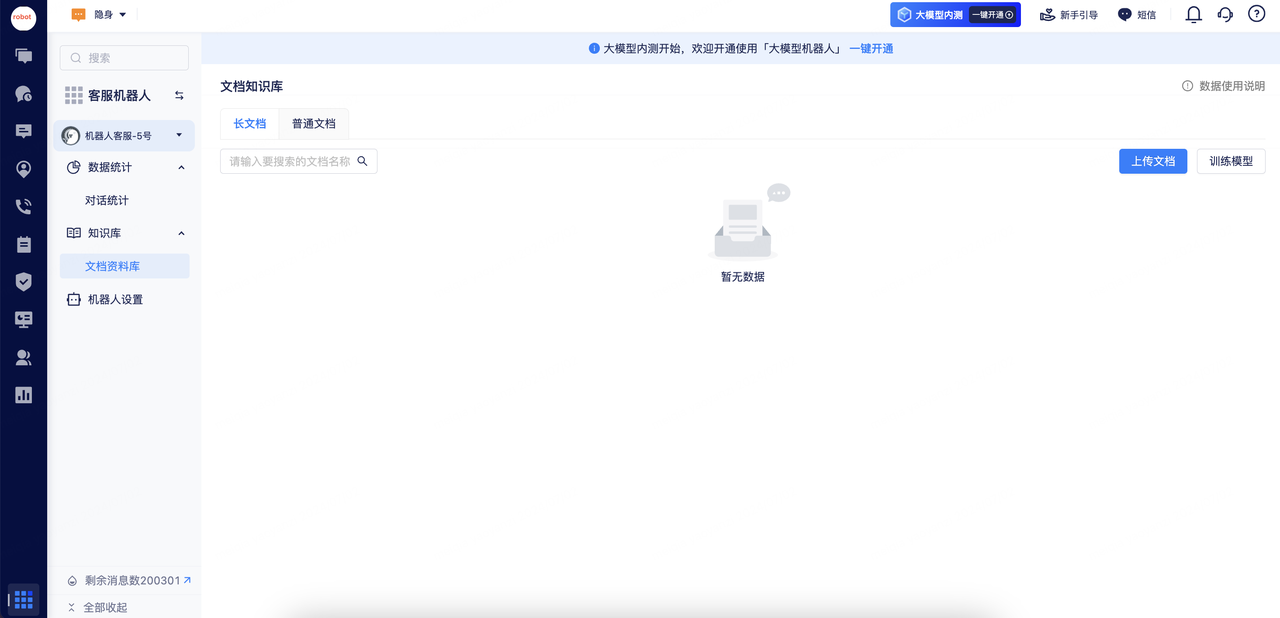Viewport: 1280px width, 618px height.
Task: Open the monitor screen sidebar icon
Action: (x=23, y=320)
